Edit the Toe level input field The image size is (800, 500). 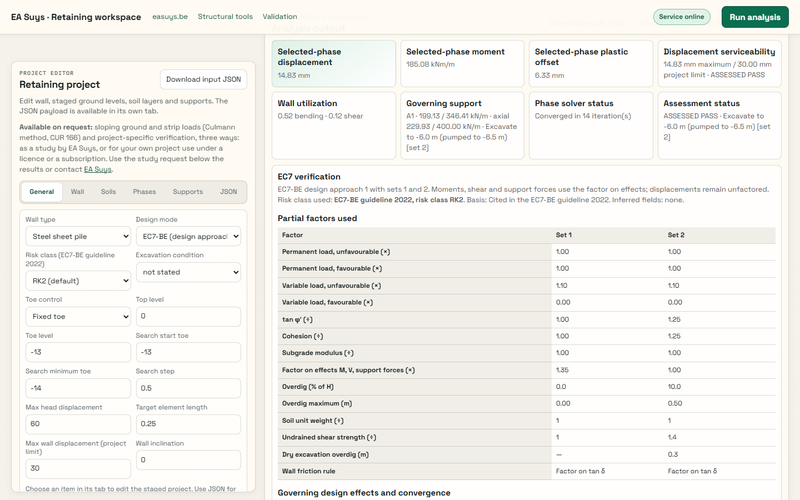(78, 352)
